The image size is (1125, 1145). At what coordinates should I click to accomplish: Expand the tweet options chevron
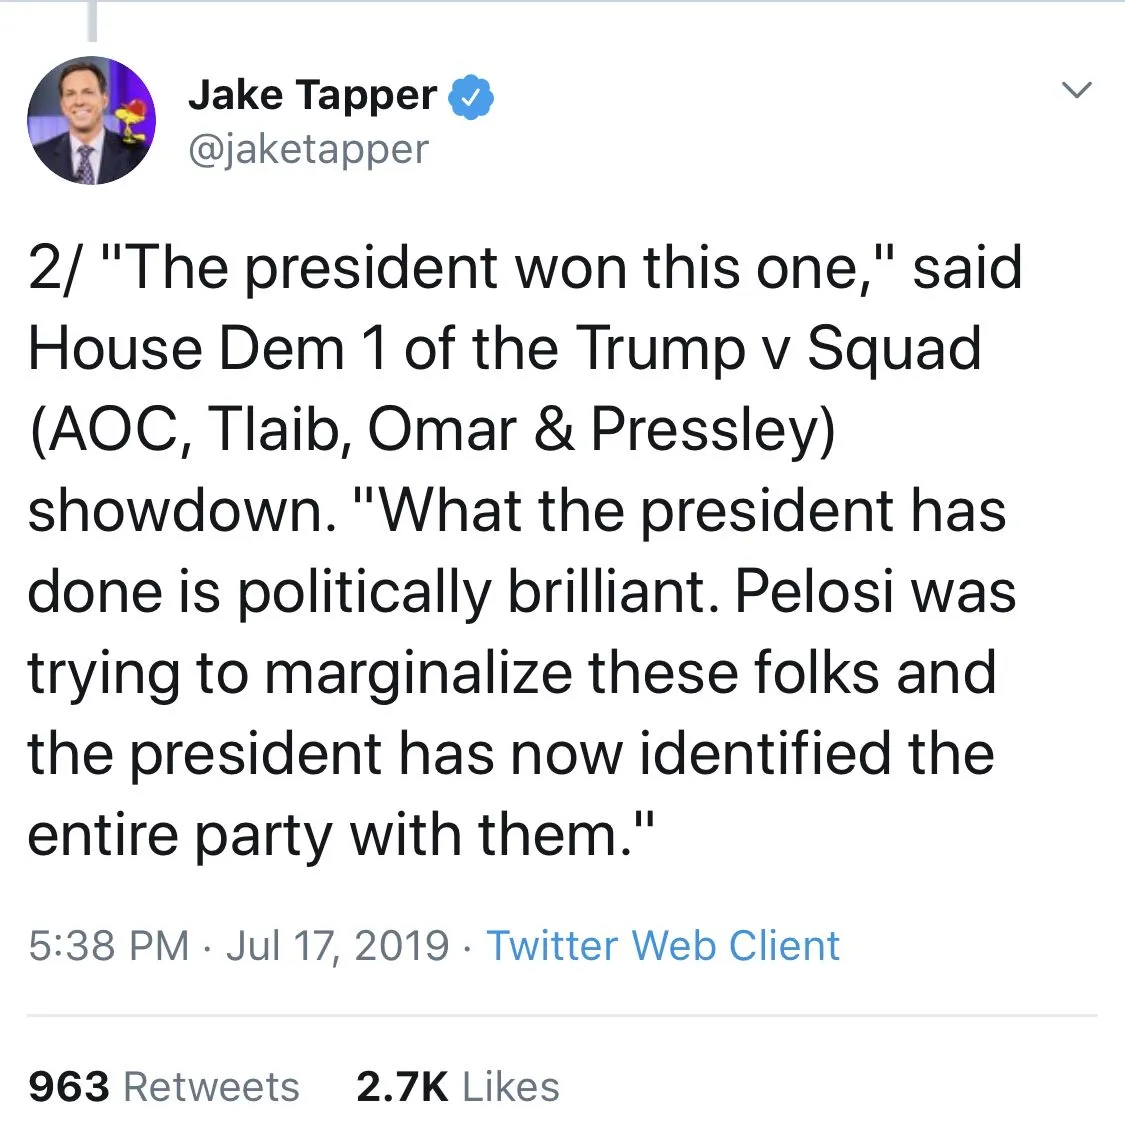tap(1076, 90)
